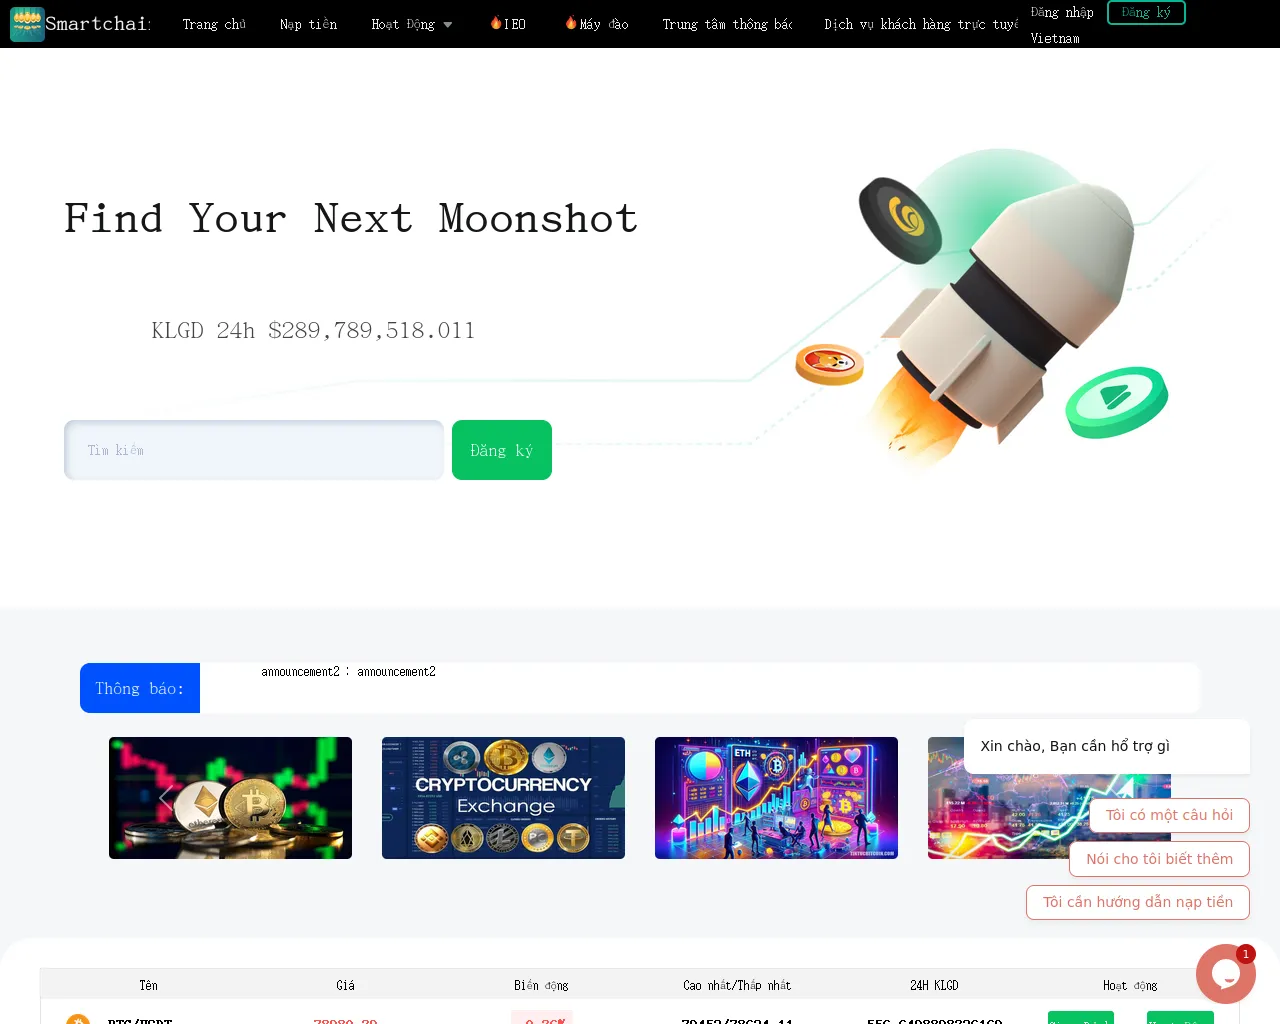
Task: Click the Smartchain logo icon
Action: coord(27,24)
